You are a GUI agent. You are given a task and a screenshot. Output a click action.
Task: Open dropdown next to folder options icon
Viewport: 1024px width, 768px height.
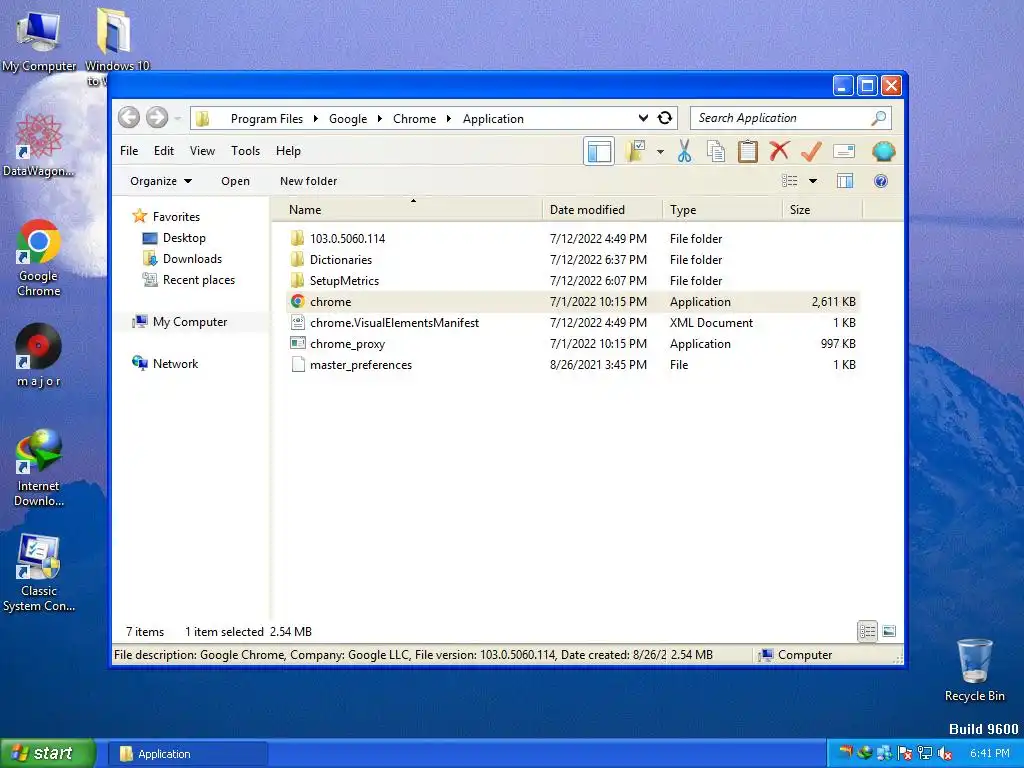pos(660,152)
